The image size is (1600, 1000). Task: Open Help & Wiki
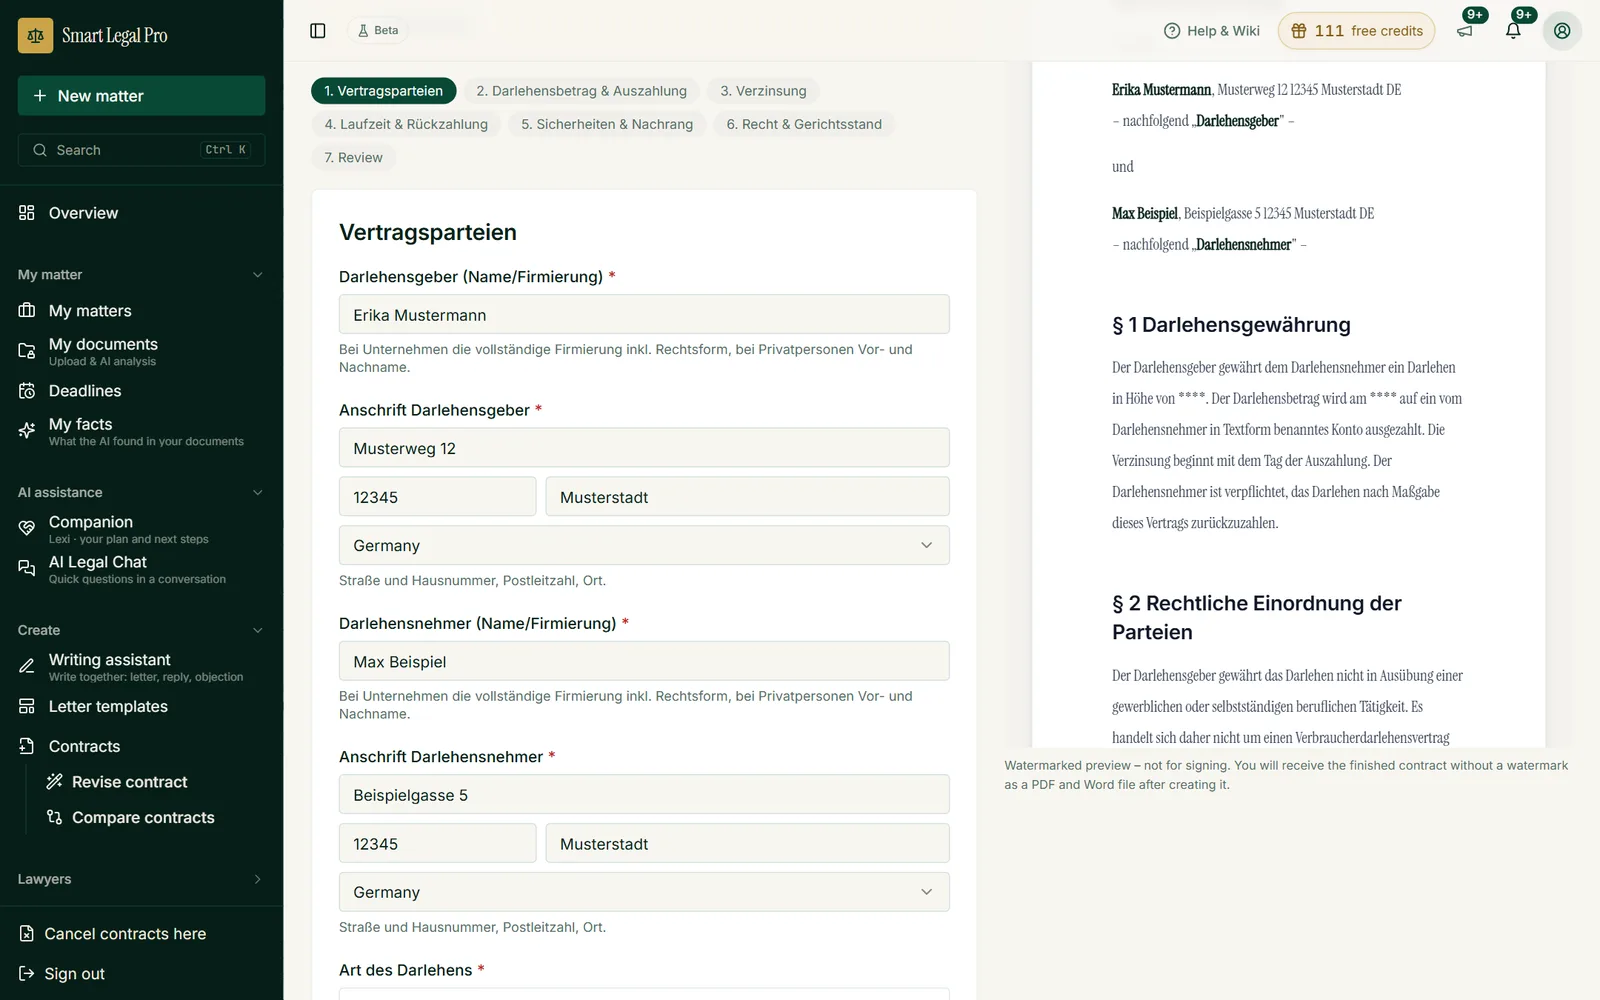1212,31
